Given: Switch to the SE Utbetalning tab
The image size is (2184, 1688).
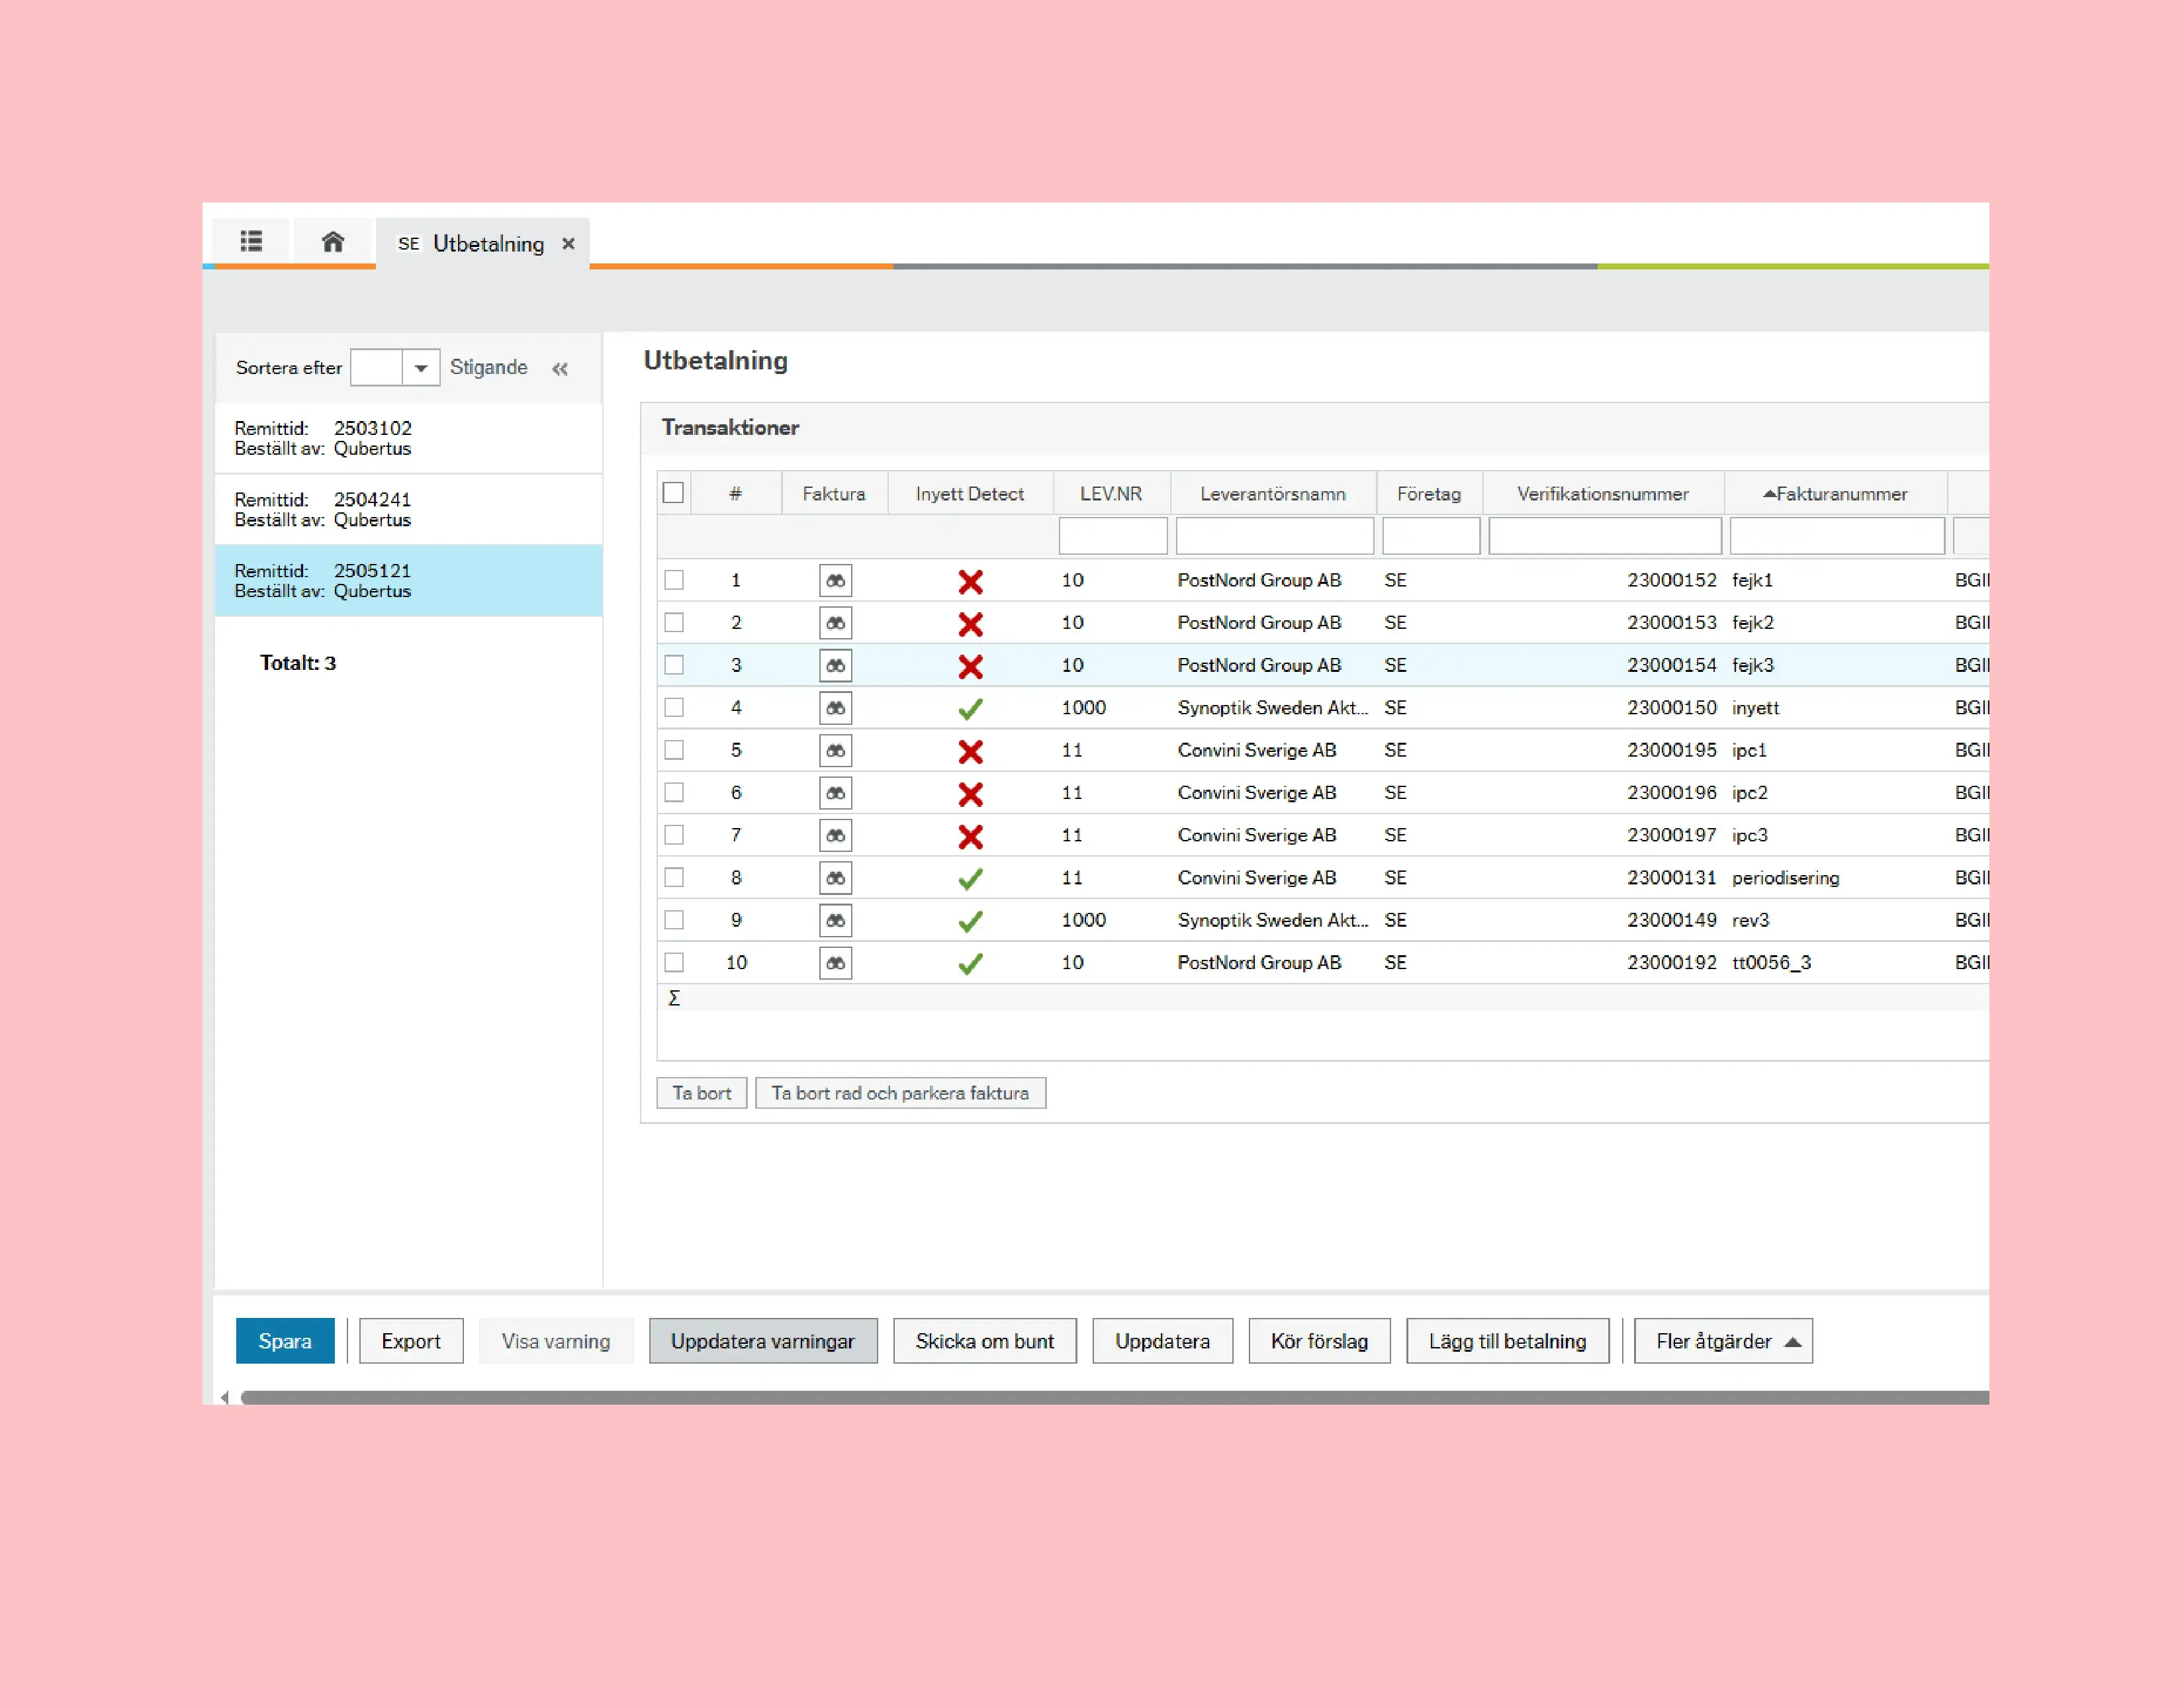Looking at the screenshot, I should click(482, 244).
